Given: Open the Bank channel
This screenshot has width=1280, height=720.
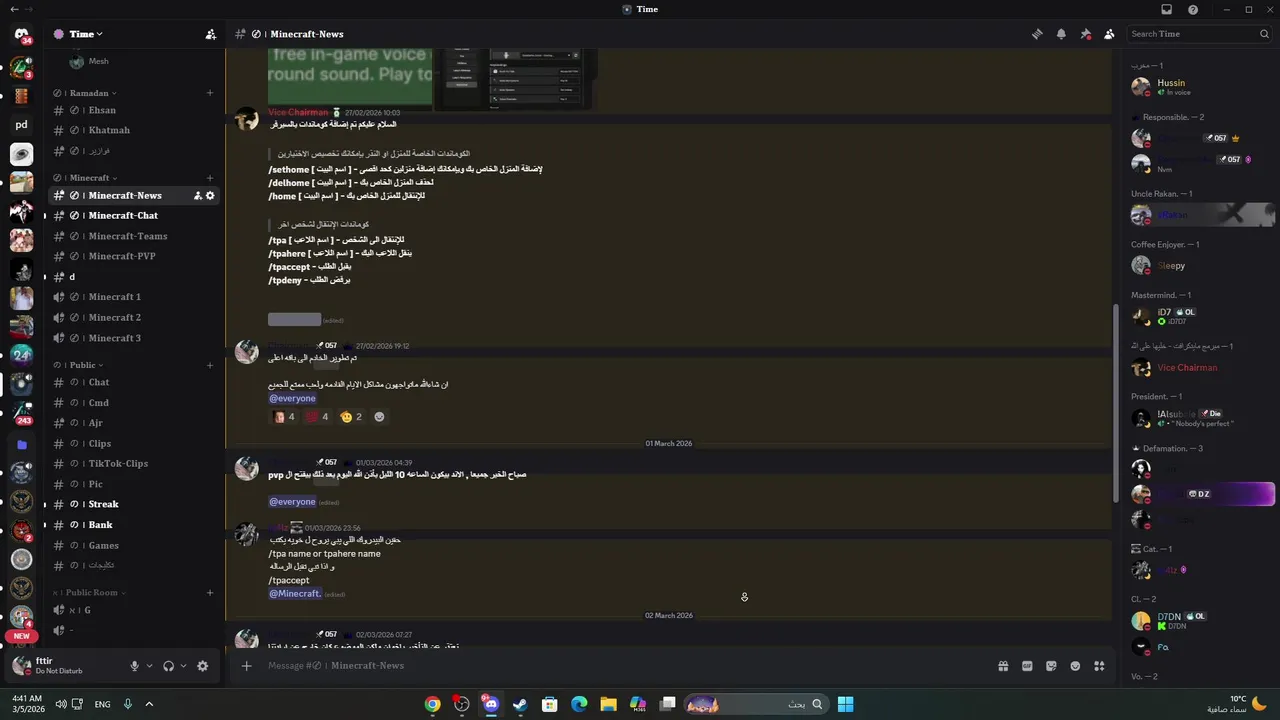Looking at the screenshot, I should 132,525.
